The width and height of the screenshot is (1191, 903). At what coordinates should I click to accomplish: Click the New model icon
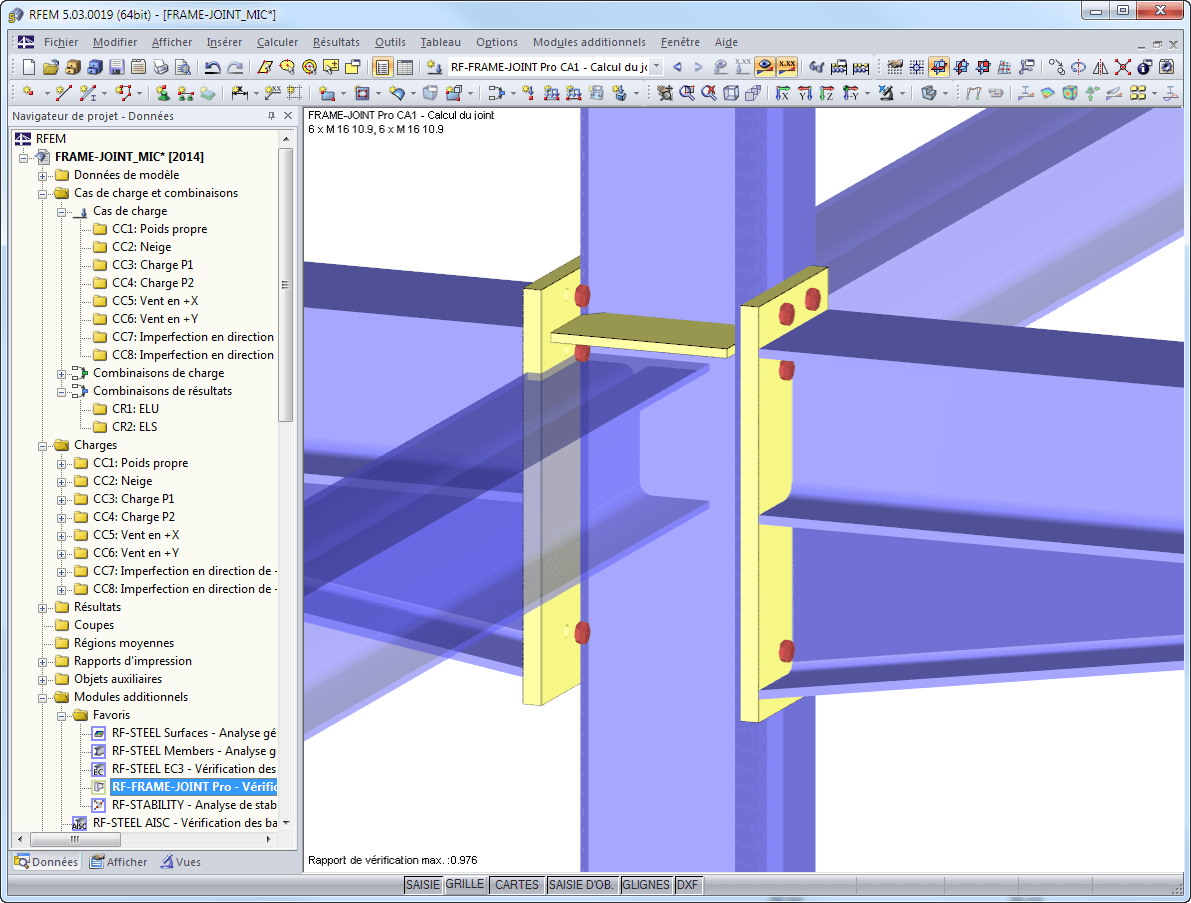pyautogui.click(x=28, y=67)
